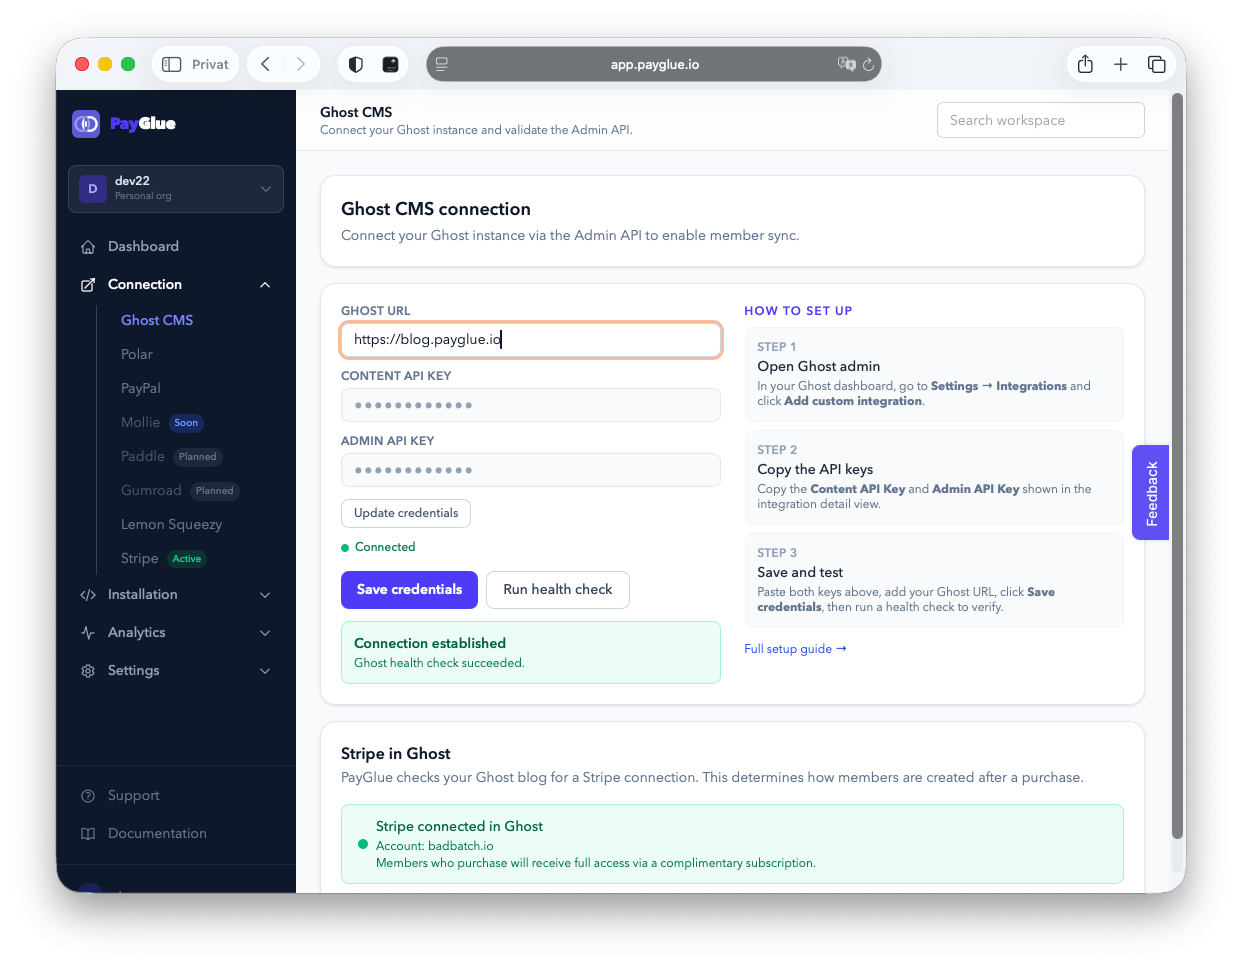Open the Feedback side tab
Screen dimensions: 1242x967
(x=1151, y=493)
